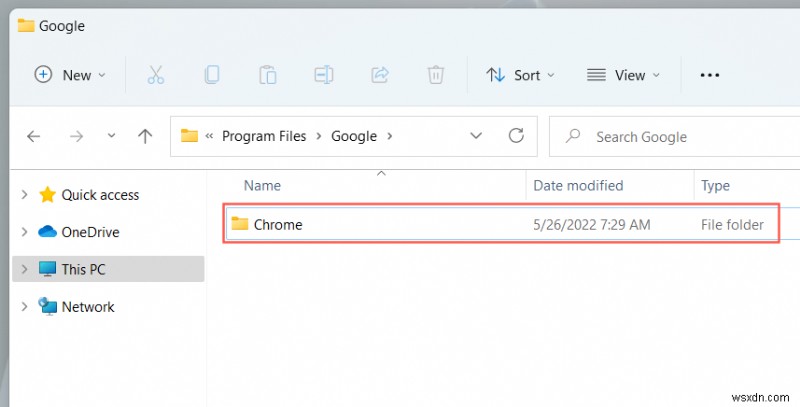Viewport: 800px width, 407px height.
Task: Open the View dropdown menu
Action: (x=623, y=75)
